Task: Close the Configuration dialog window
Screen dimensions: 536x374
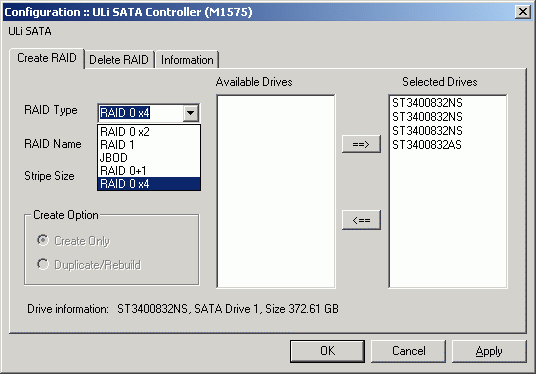Action: point(523,12)
